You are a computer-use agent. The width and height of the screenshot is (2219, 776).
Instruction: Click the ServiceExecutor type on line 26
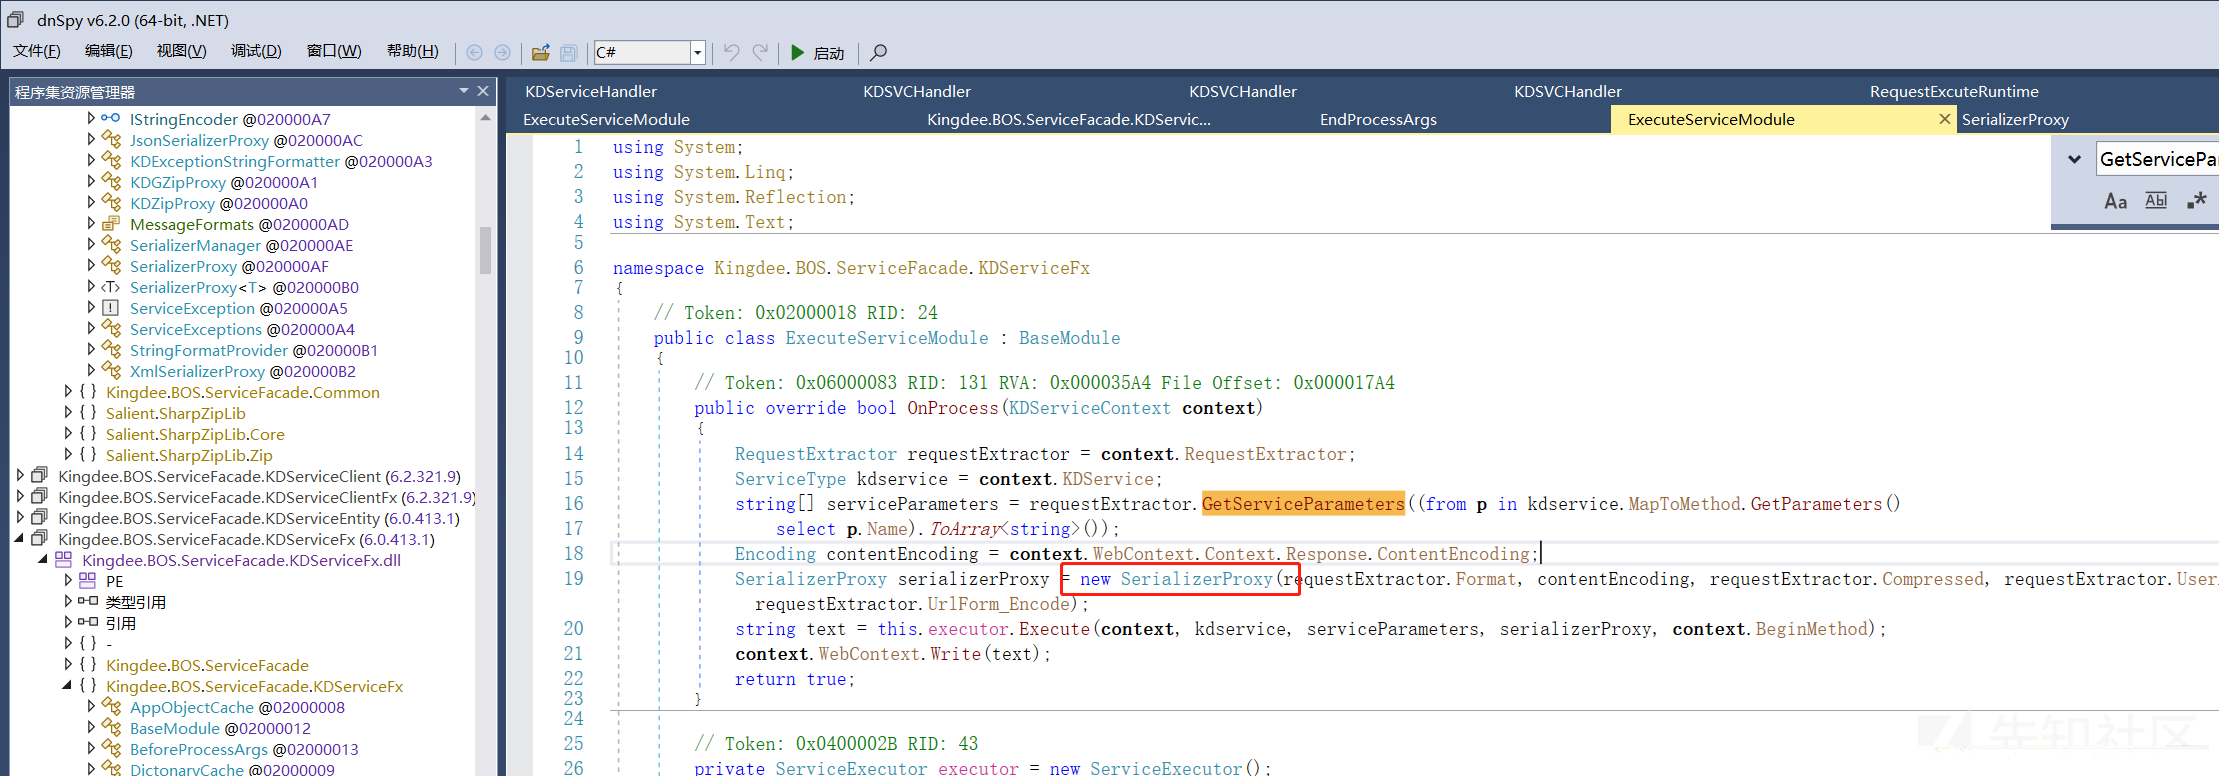851,767
